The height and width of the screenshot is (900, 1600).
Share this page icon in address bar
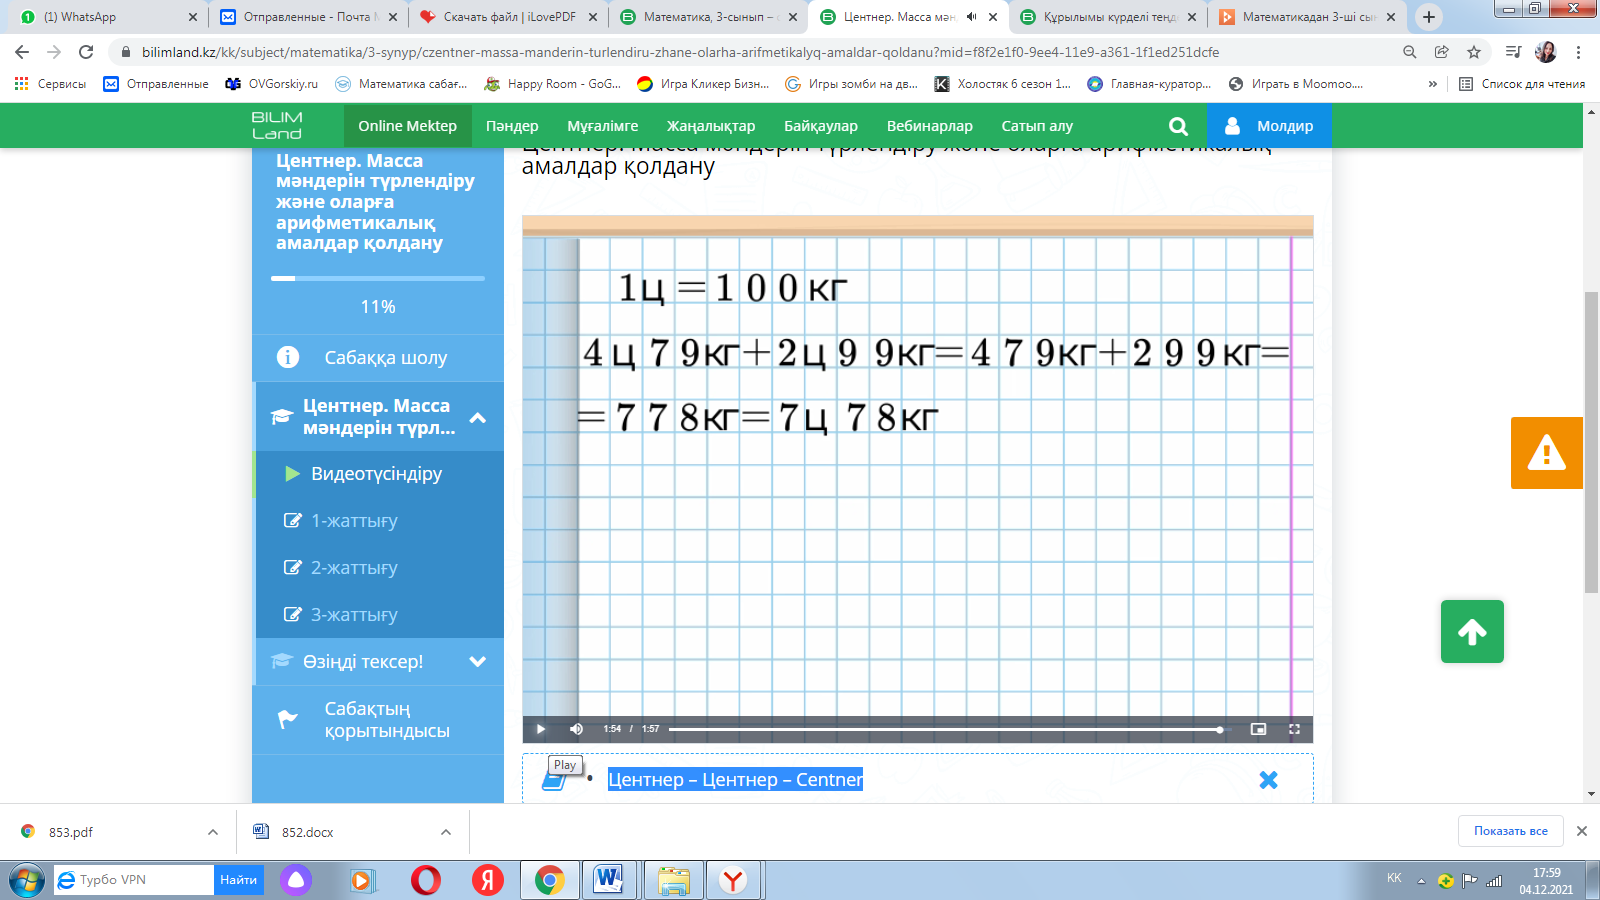(1442, 52)
